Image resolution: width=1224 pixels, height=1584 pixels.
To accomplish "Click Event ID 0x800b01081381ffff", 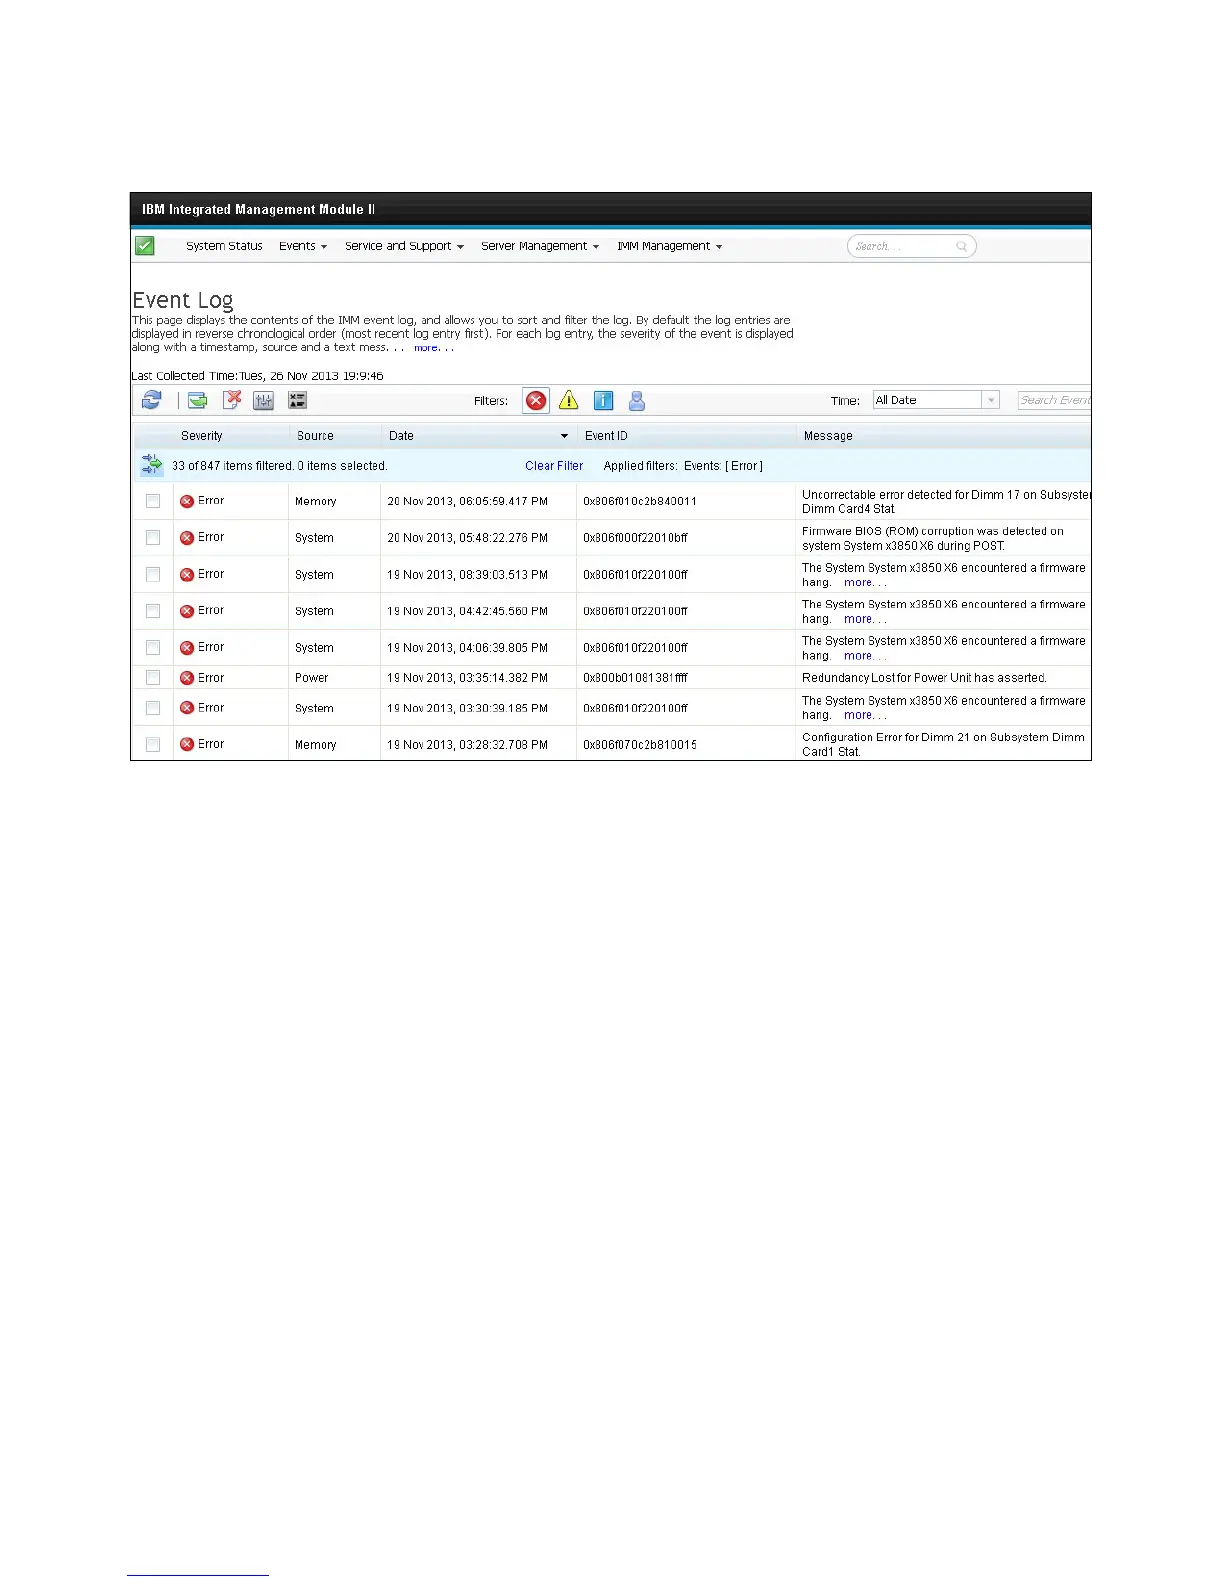I will (636, 678).
